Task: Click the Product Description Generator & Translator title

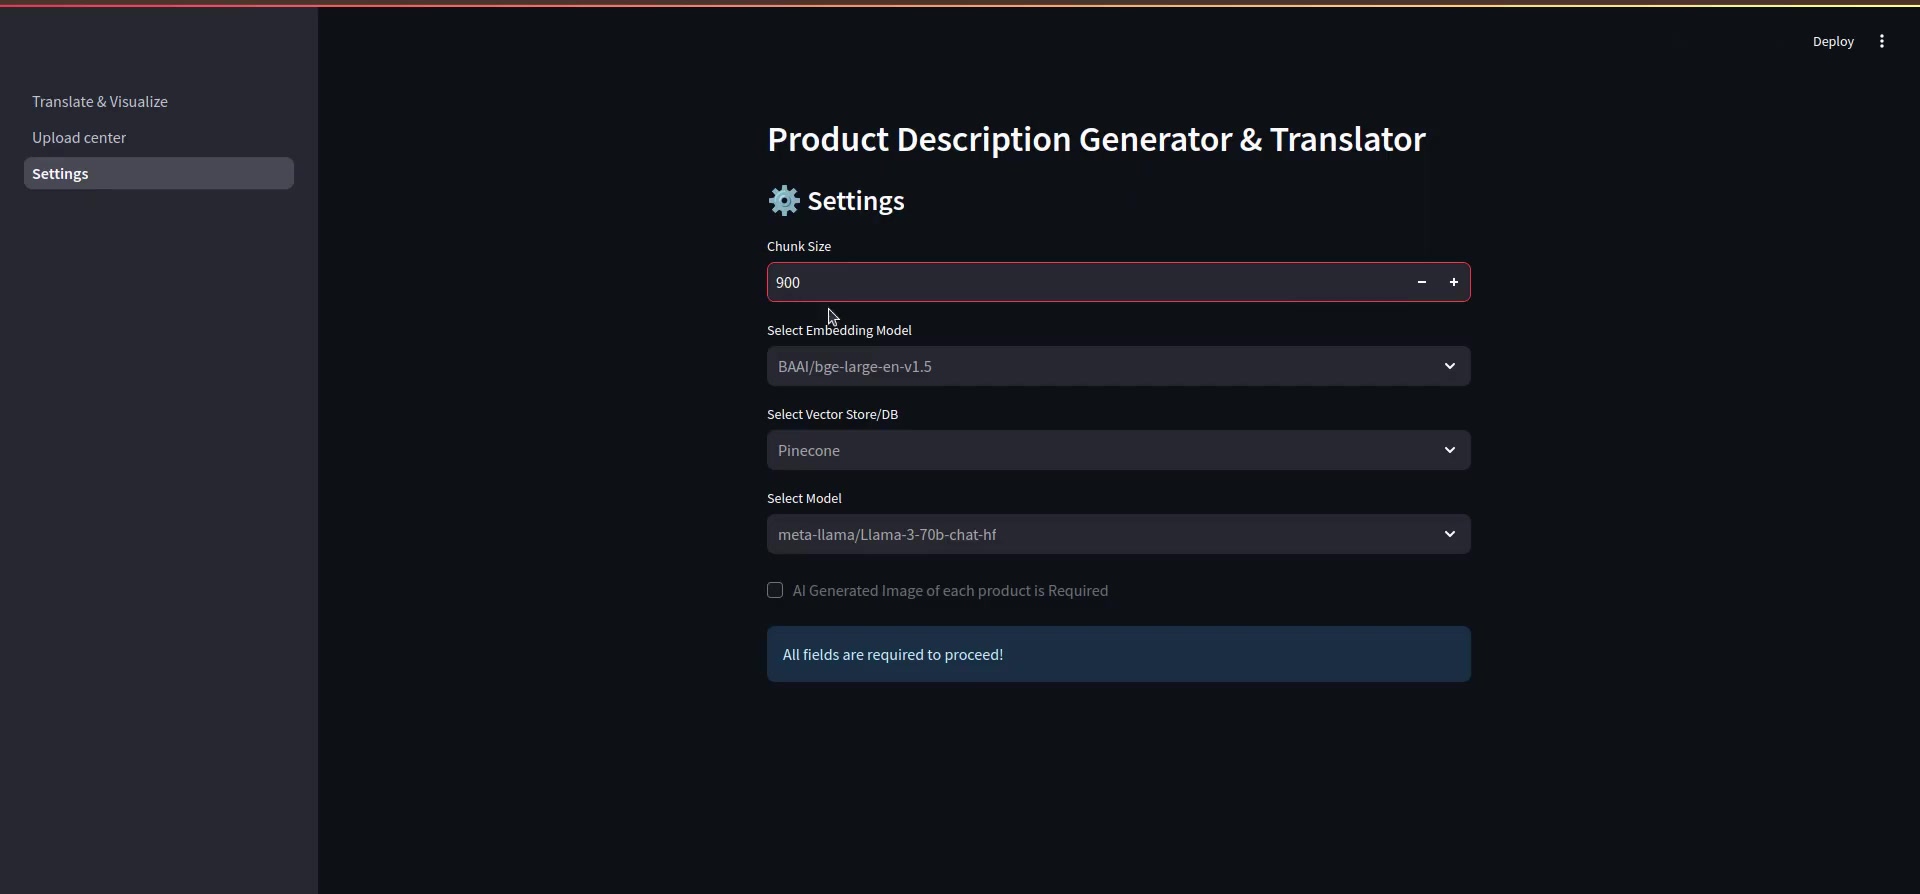Action: pyautogui.click(x=1096, y=140)
